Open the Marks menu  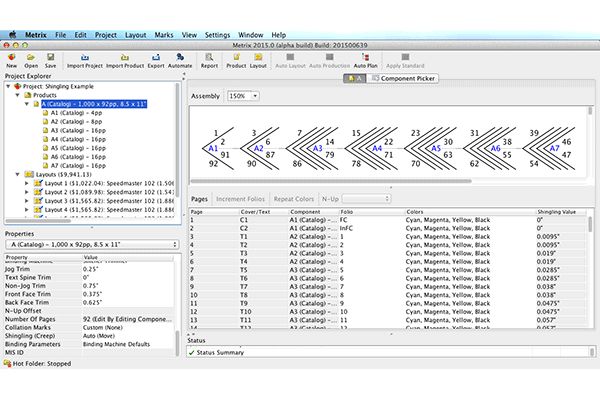(164, 35)
